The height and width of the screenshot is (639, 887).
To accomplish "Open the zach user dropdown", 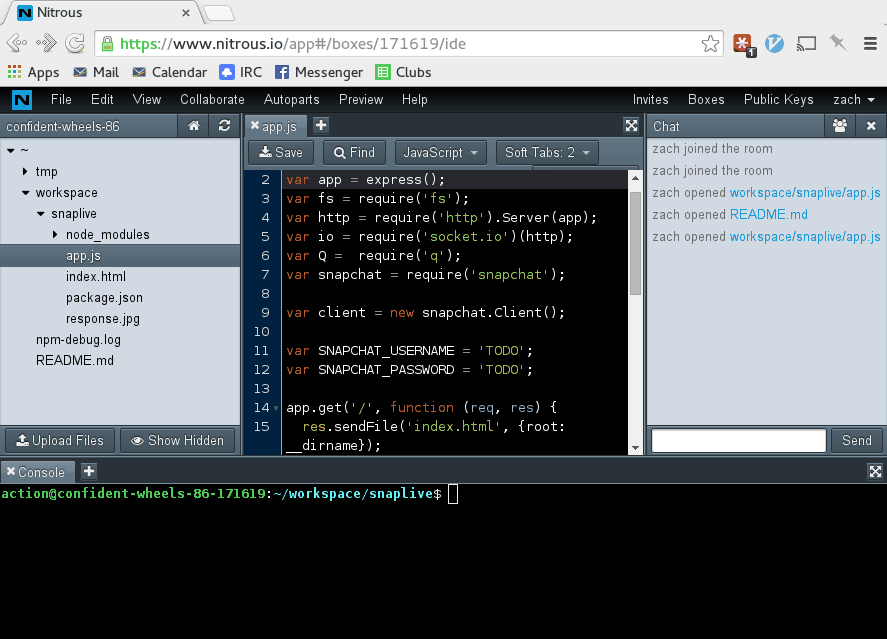I will (854, 100).
